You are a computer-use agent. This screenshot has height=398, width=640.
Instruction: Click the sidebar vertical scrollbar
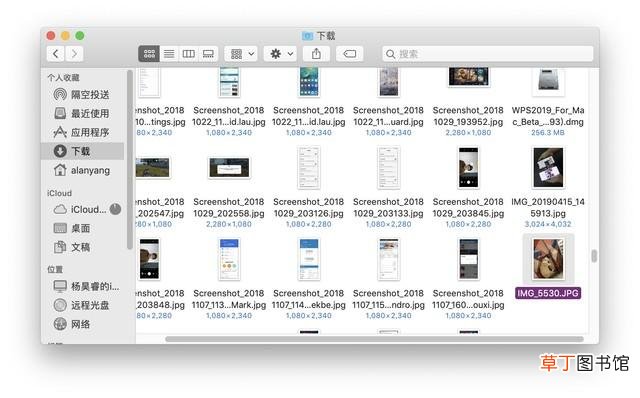[130, 159]
